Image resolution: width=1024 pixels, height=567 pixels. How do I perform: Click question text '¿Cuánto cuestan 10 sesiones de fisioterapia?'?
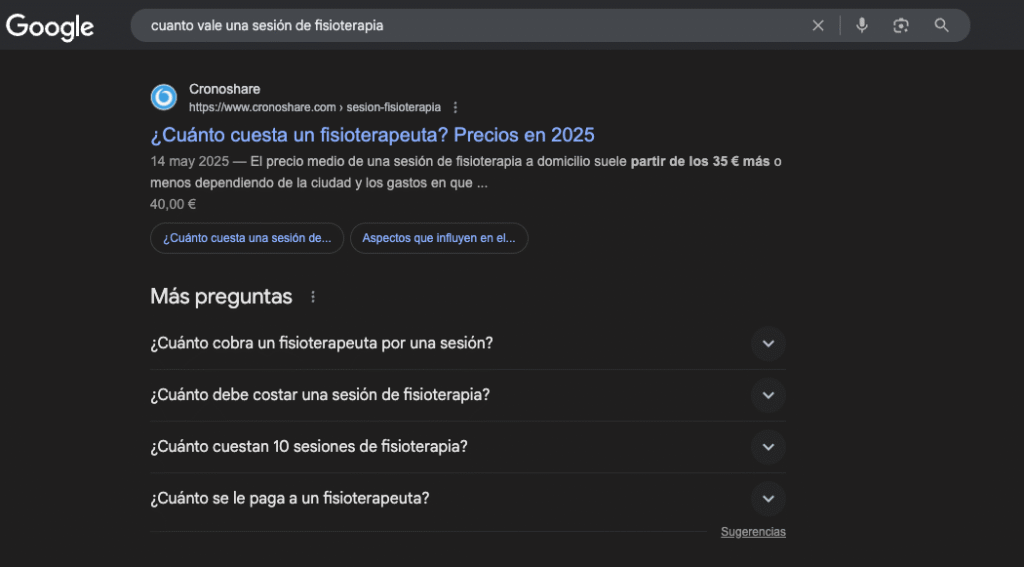tap(309, 446)
